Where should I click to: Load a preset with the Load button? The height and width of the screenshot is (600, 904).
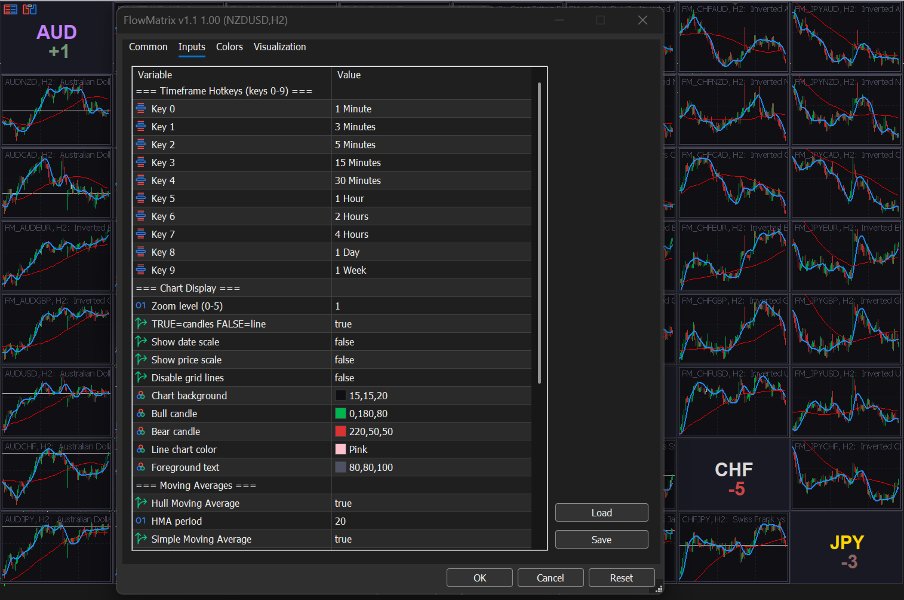click(x=601, y=512)
